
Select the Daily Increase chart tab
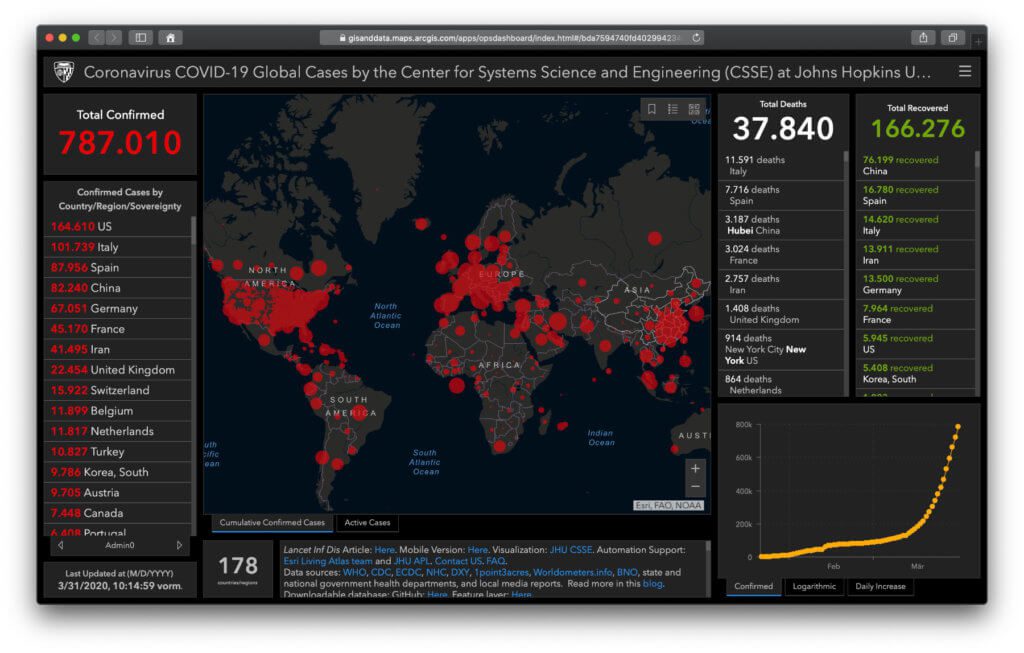(880, 586)
